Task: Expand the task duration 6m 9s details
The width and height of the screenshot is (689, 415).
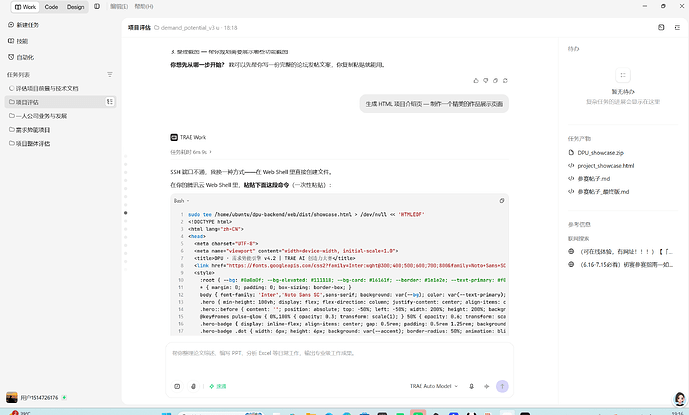Action: coord(191,152)
